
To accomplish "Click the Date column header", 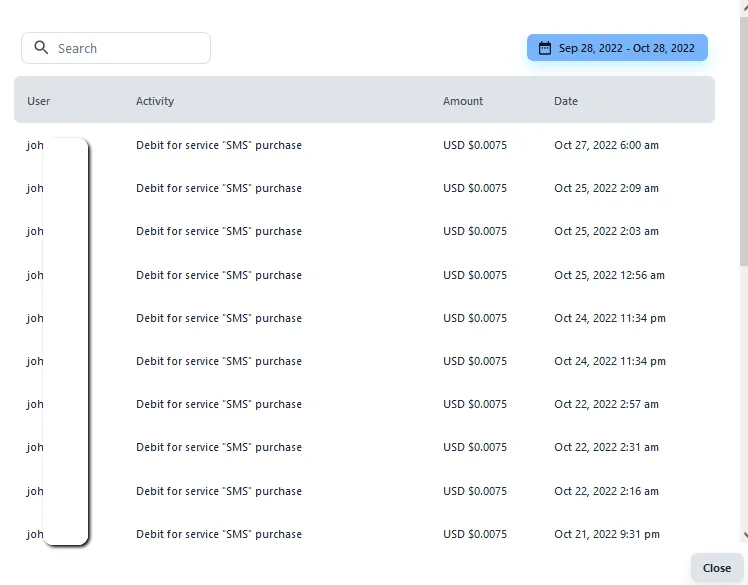I will tap(566, 101).
